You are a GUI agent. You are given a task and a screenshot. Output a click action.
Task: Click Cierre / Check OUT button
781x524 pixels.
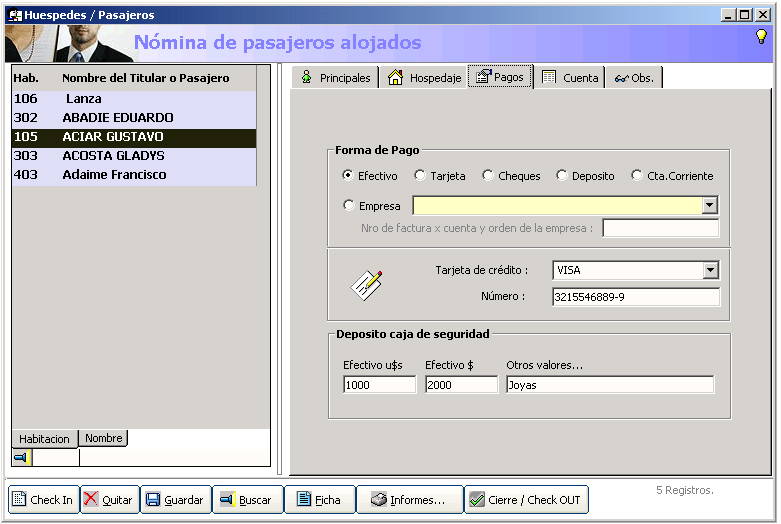coord(526,500)
